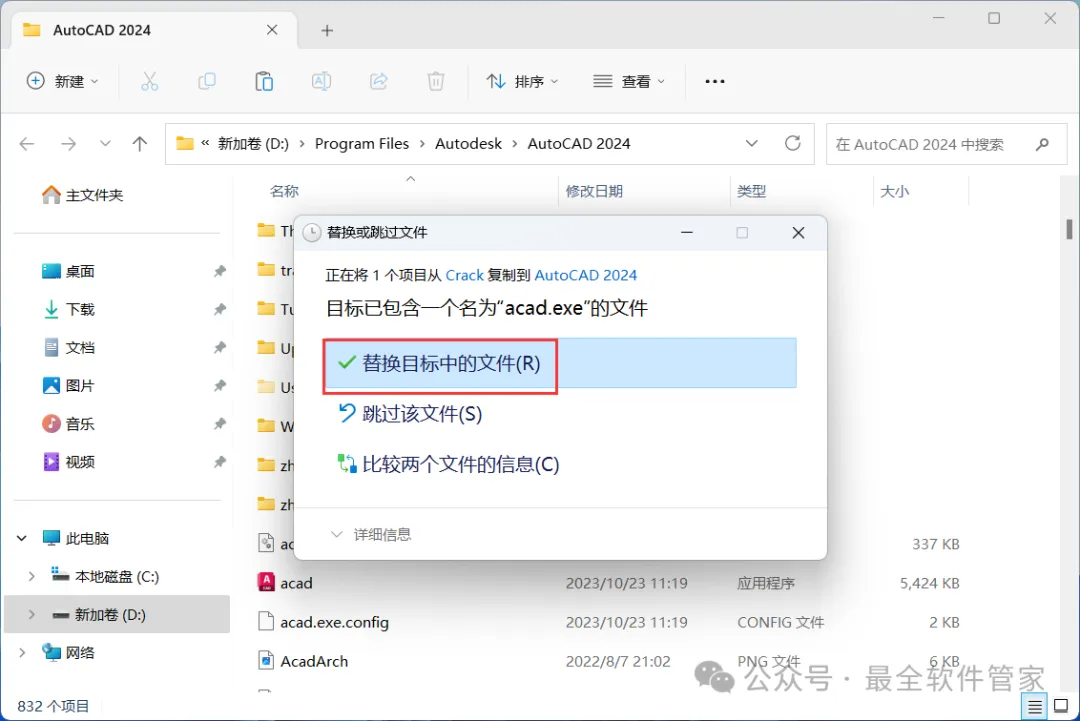Open 桌面 in the sidebar

pyautogui.click(x=68, y=271)
